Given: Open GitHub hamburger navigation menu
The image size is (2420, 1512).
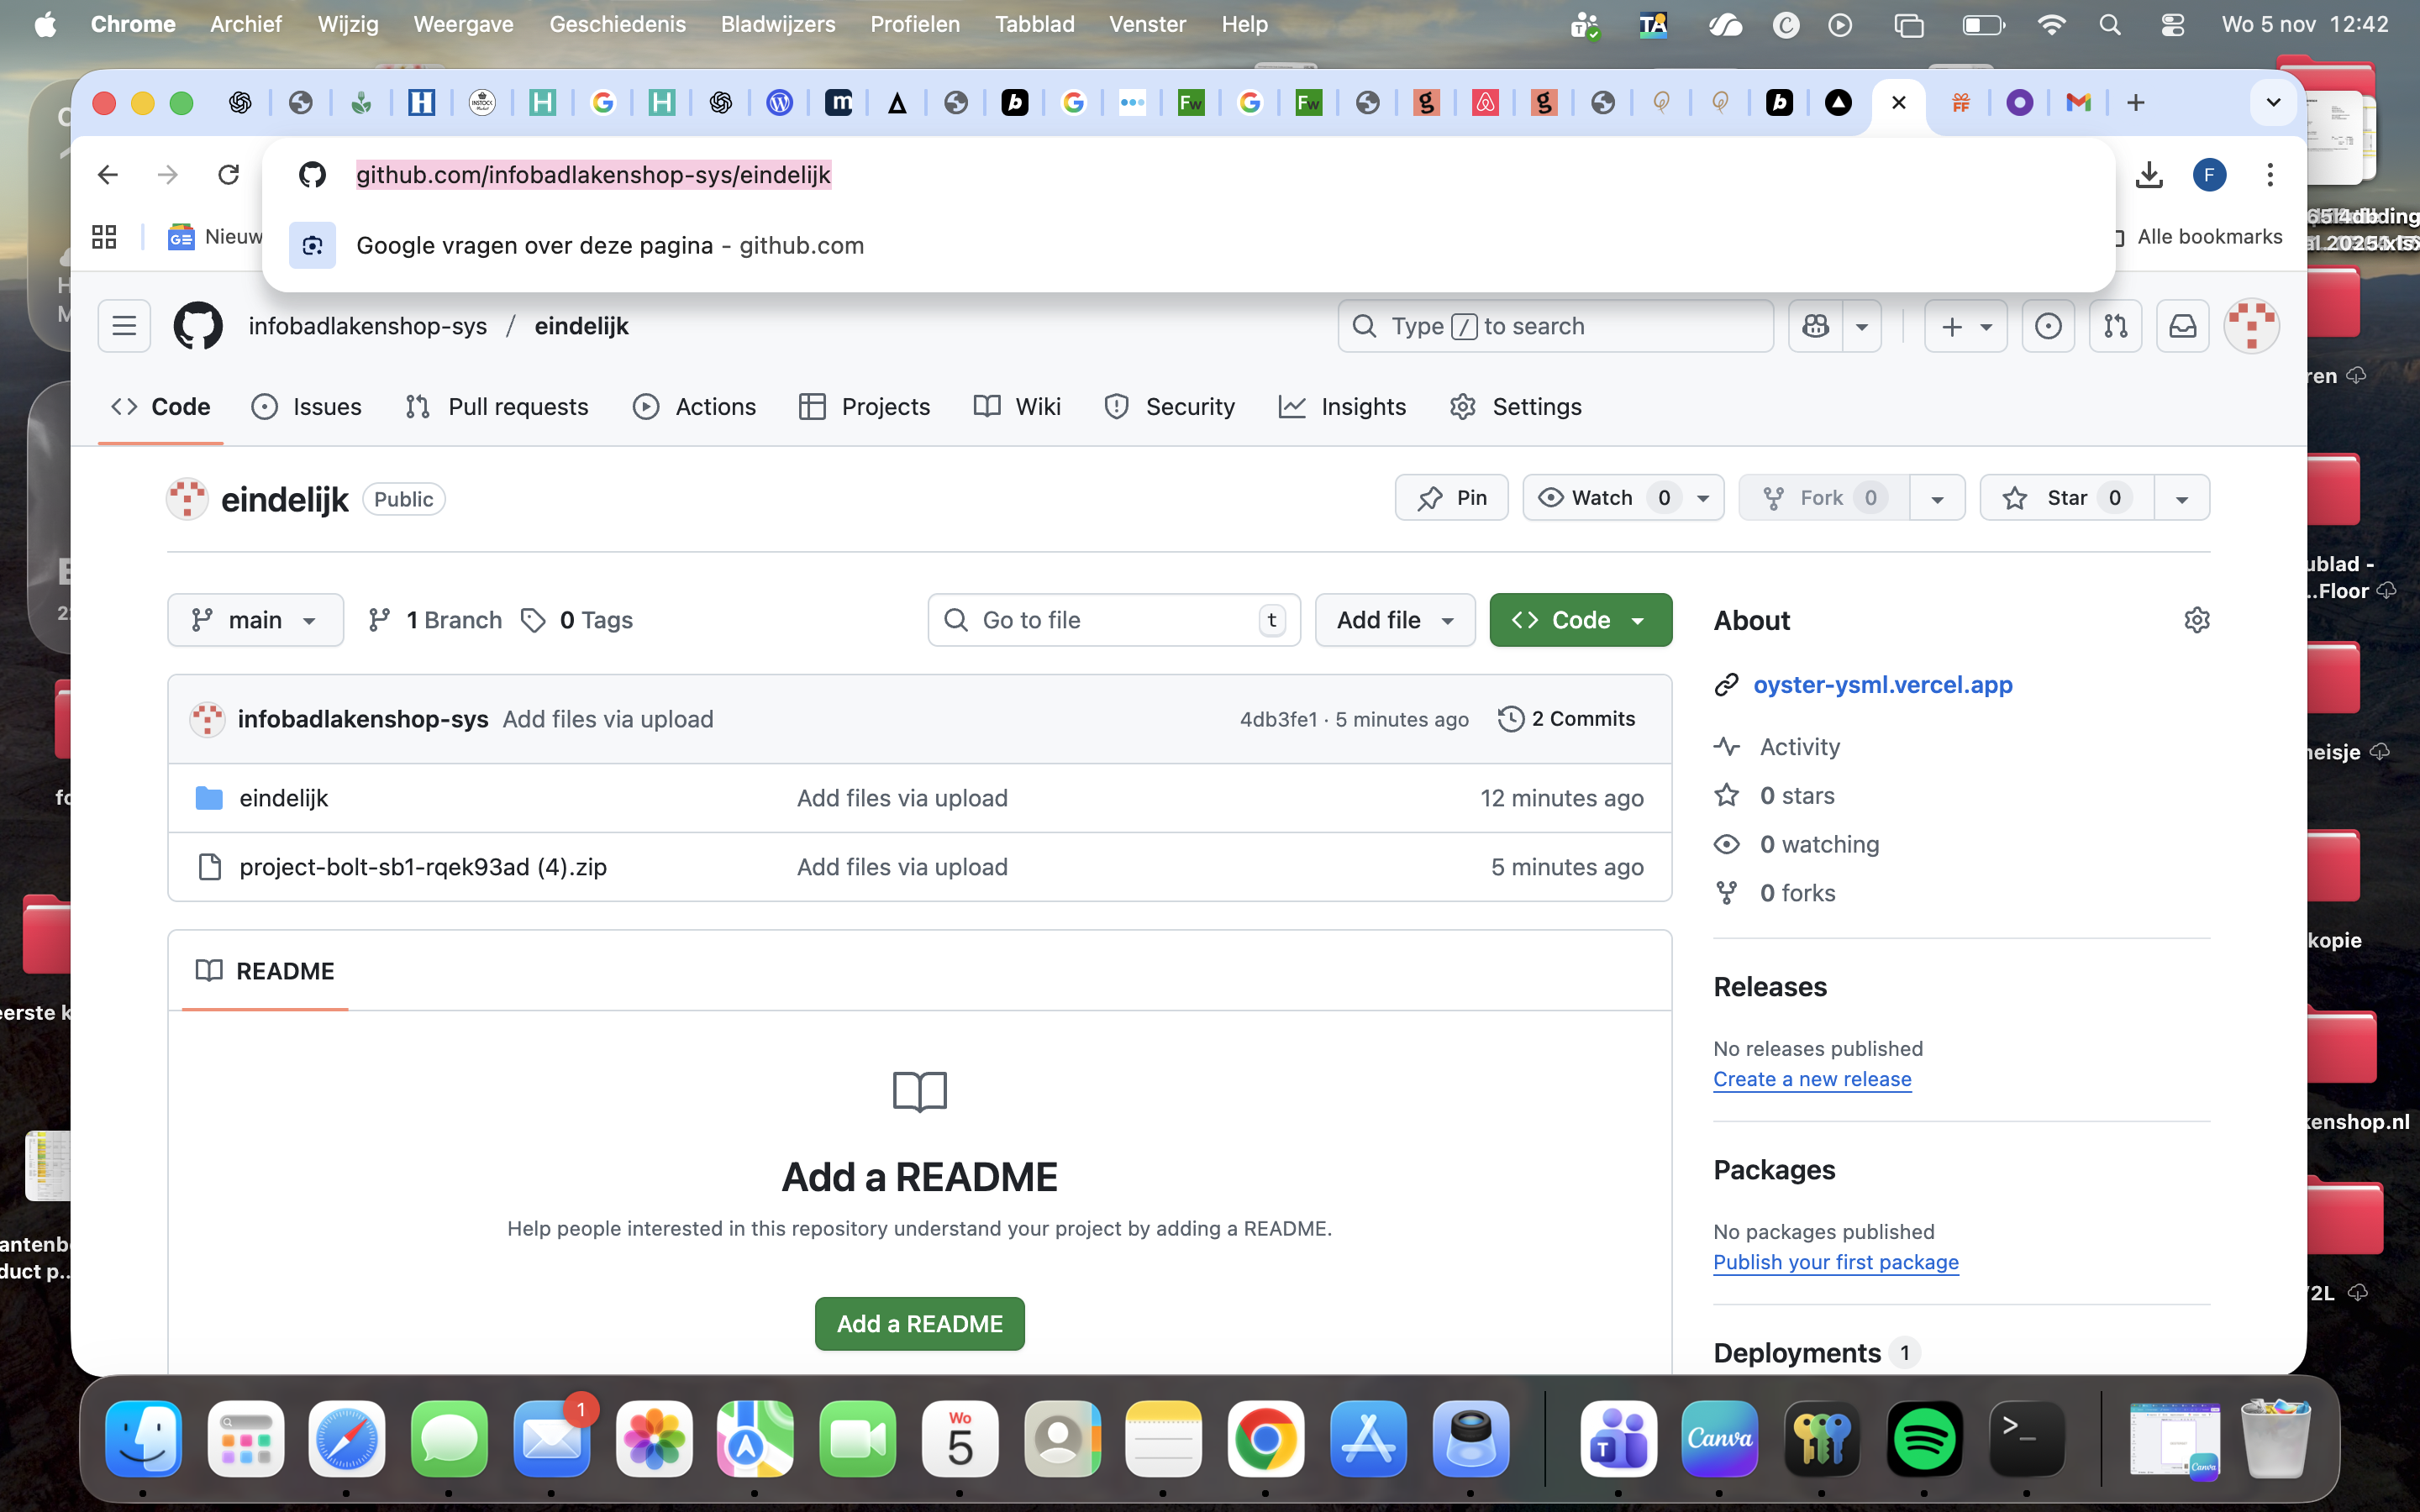Looking at the screenshot, I should click(x=124, y=326).
